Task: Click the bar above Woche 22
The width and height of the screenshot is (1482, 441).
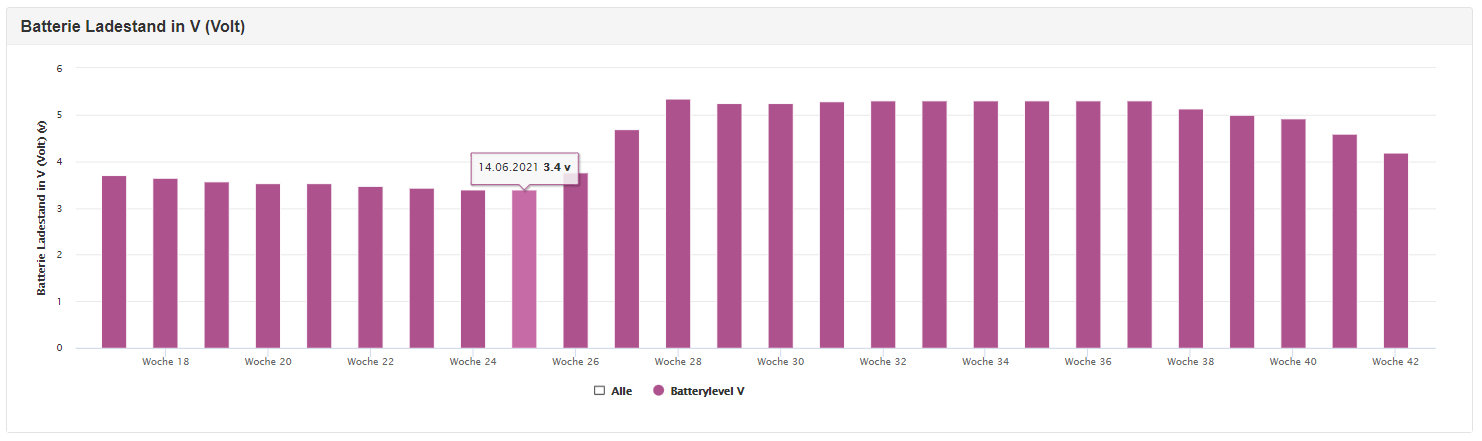Action: click(x=370, y=268)
